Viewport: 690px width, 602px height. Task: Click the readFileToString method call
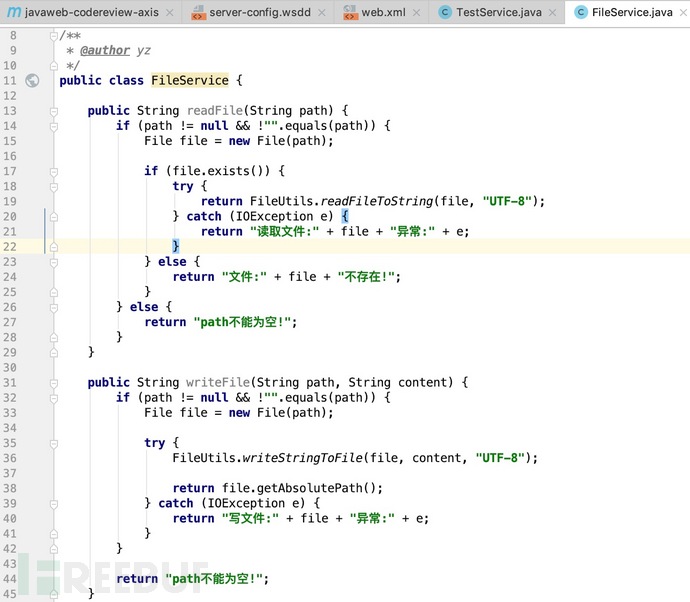click(377, 201)
